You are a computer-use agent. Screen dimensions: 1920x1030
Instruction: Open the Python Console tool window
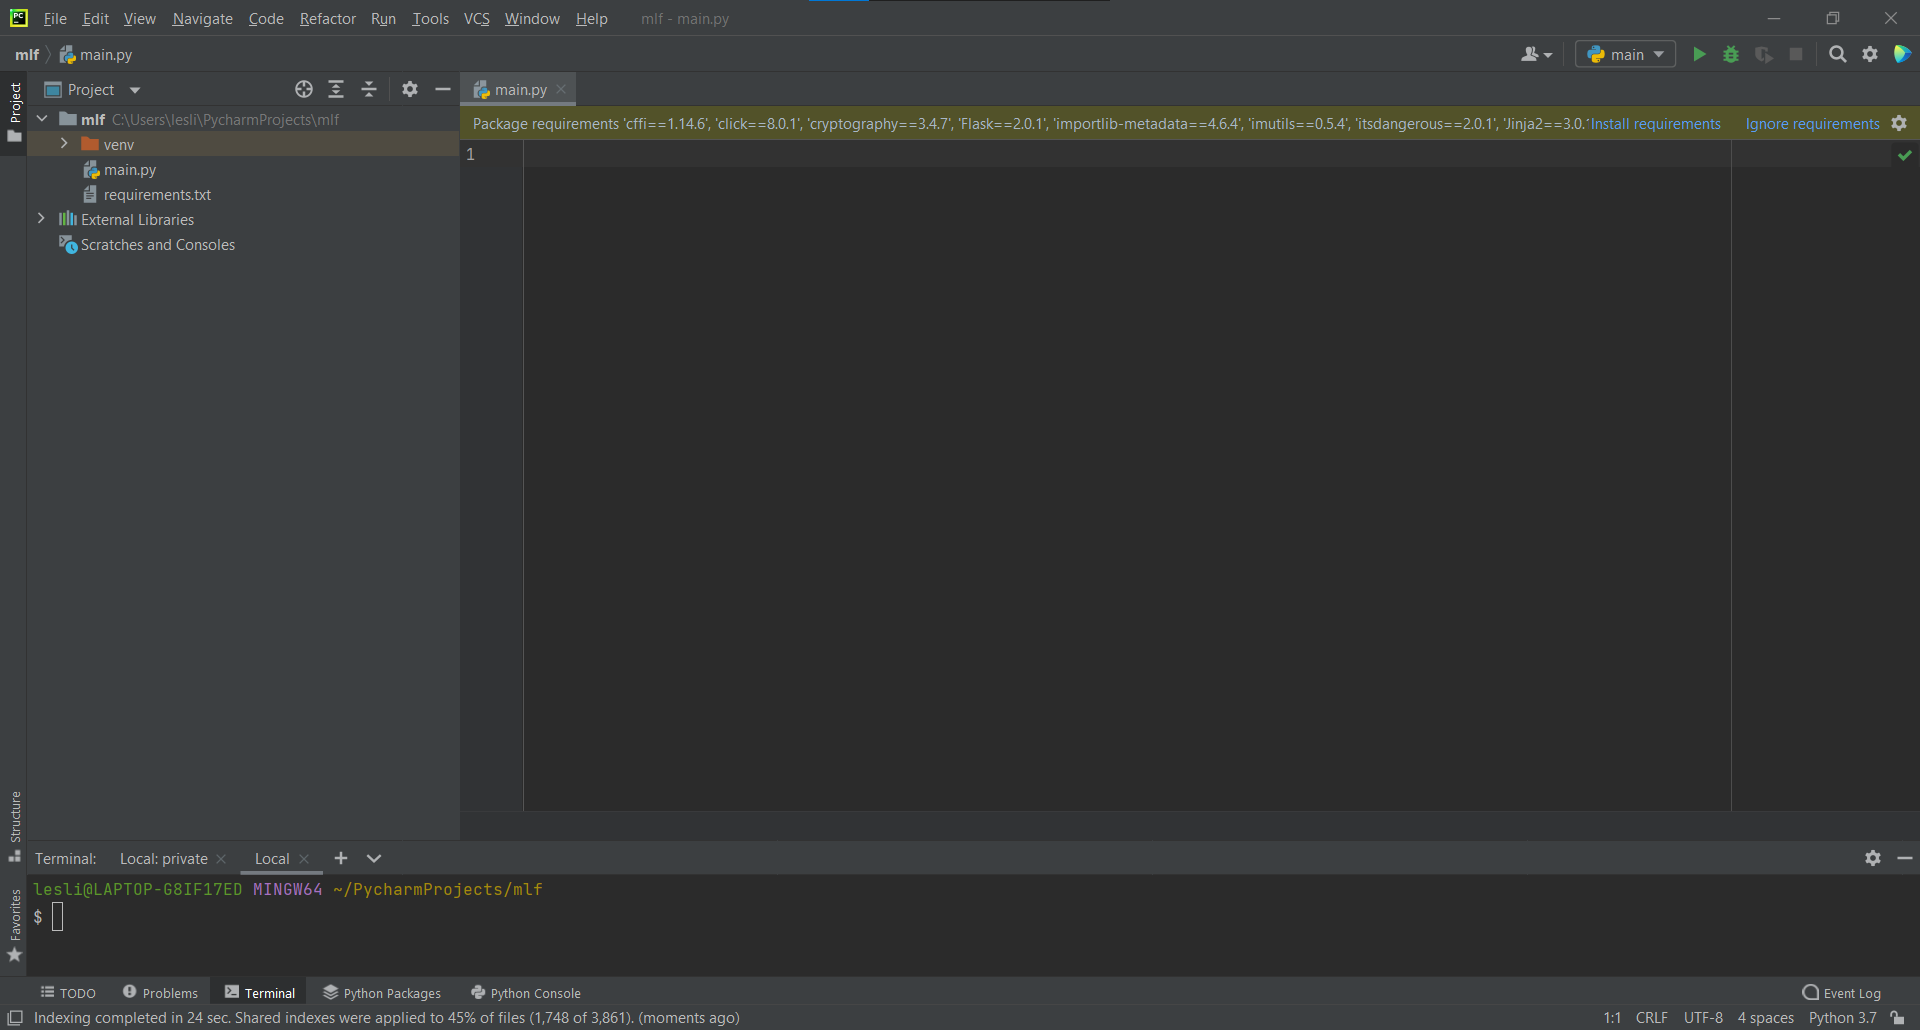click(x=526, y=993)
